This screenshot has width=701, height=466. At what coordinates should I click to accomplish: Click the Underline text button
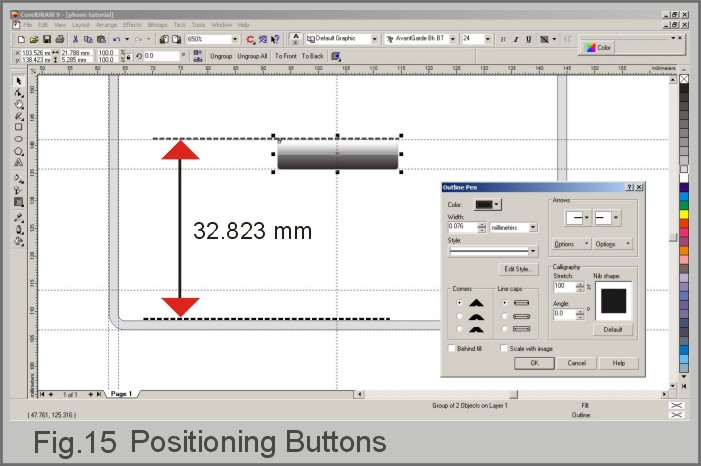point(528,39)
